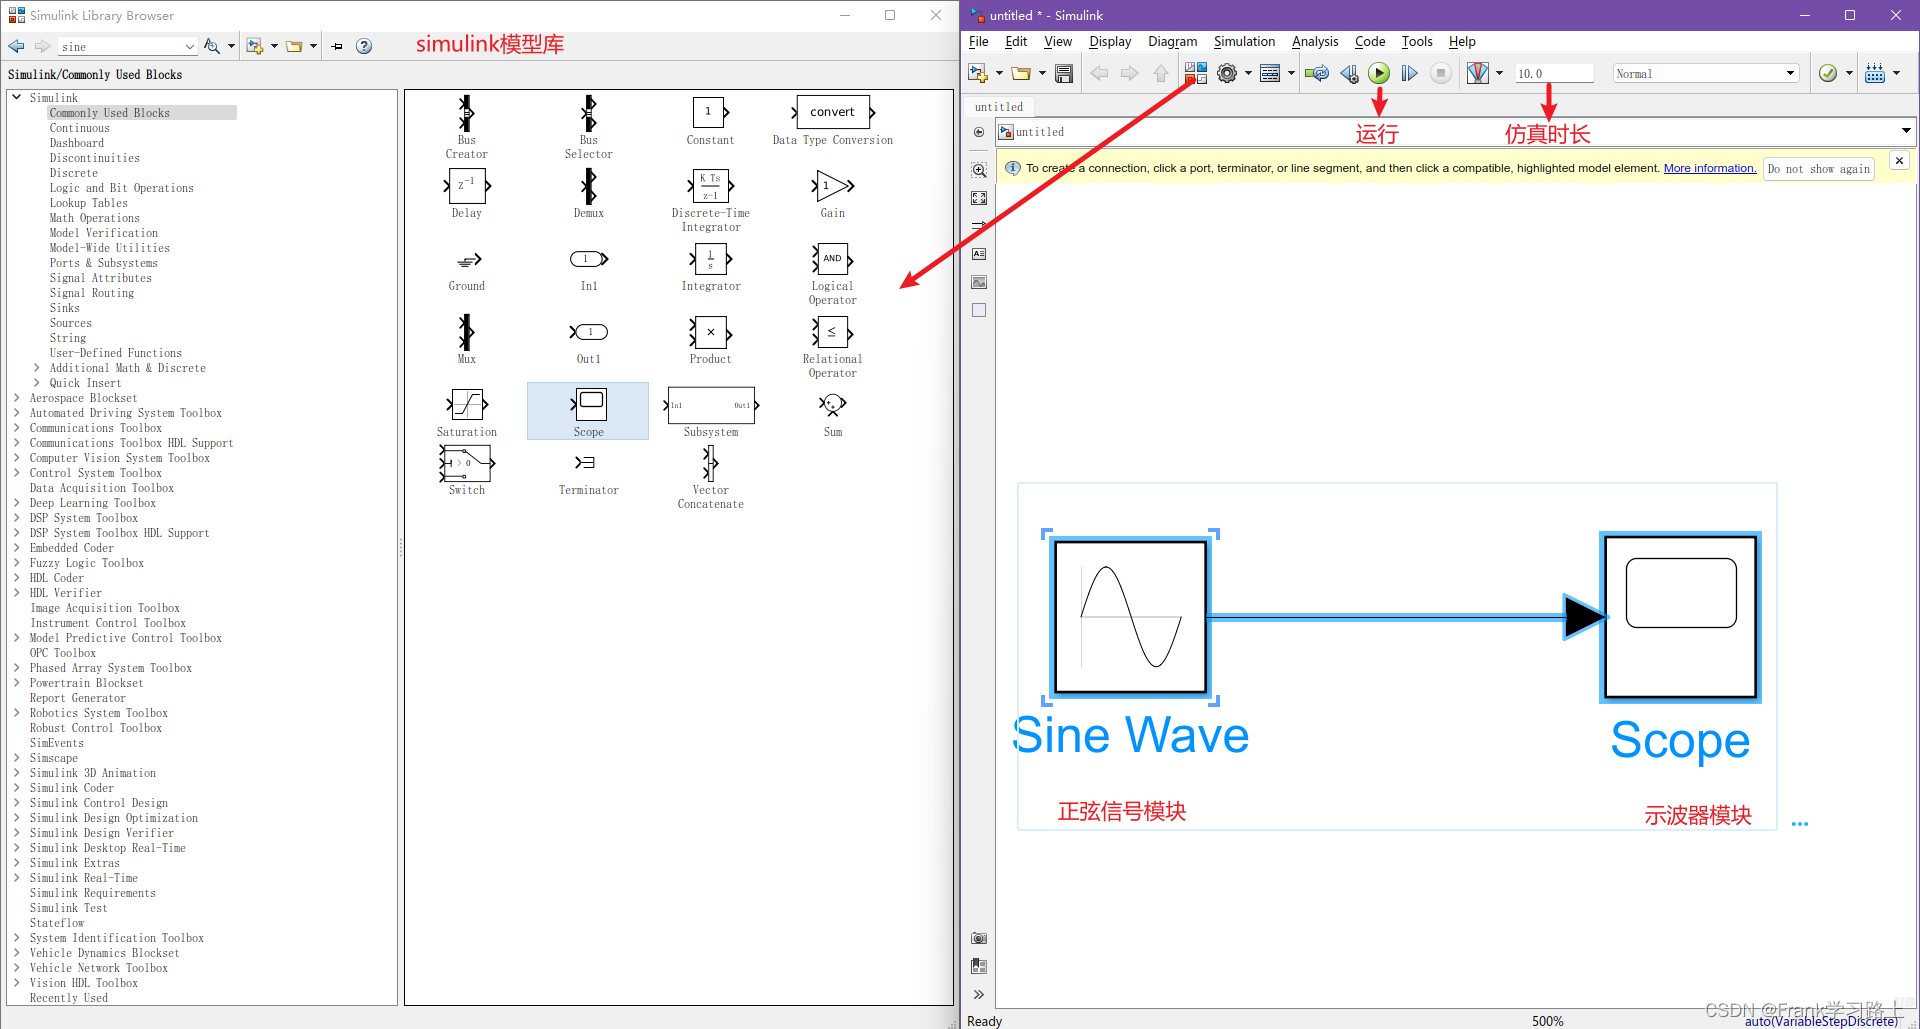Open the dropdown arrow beside the gear icon
This screenshot has width=1920, height=1029.
click(x=1248, y=73)
